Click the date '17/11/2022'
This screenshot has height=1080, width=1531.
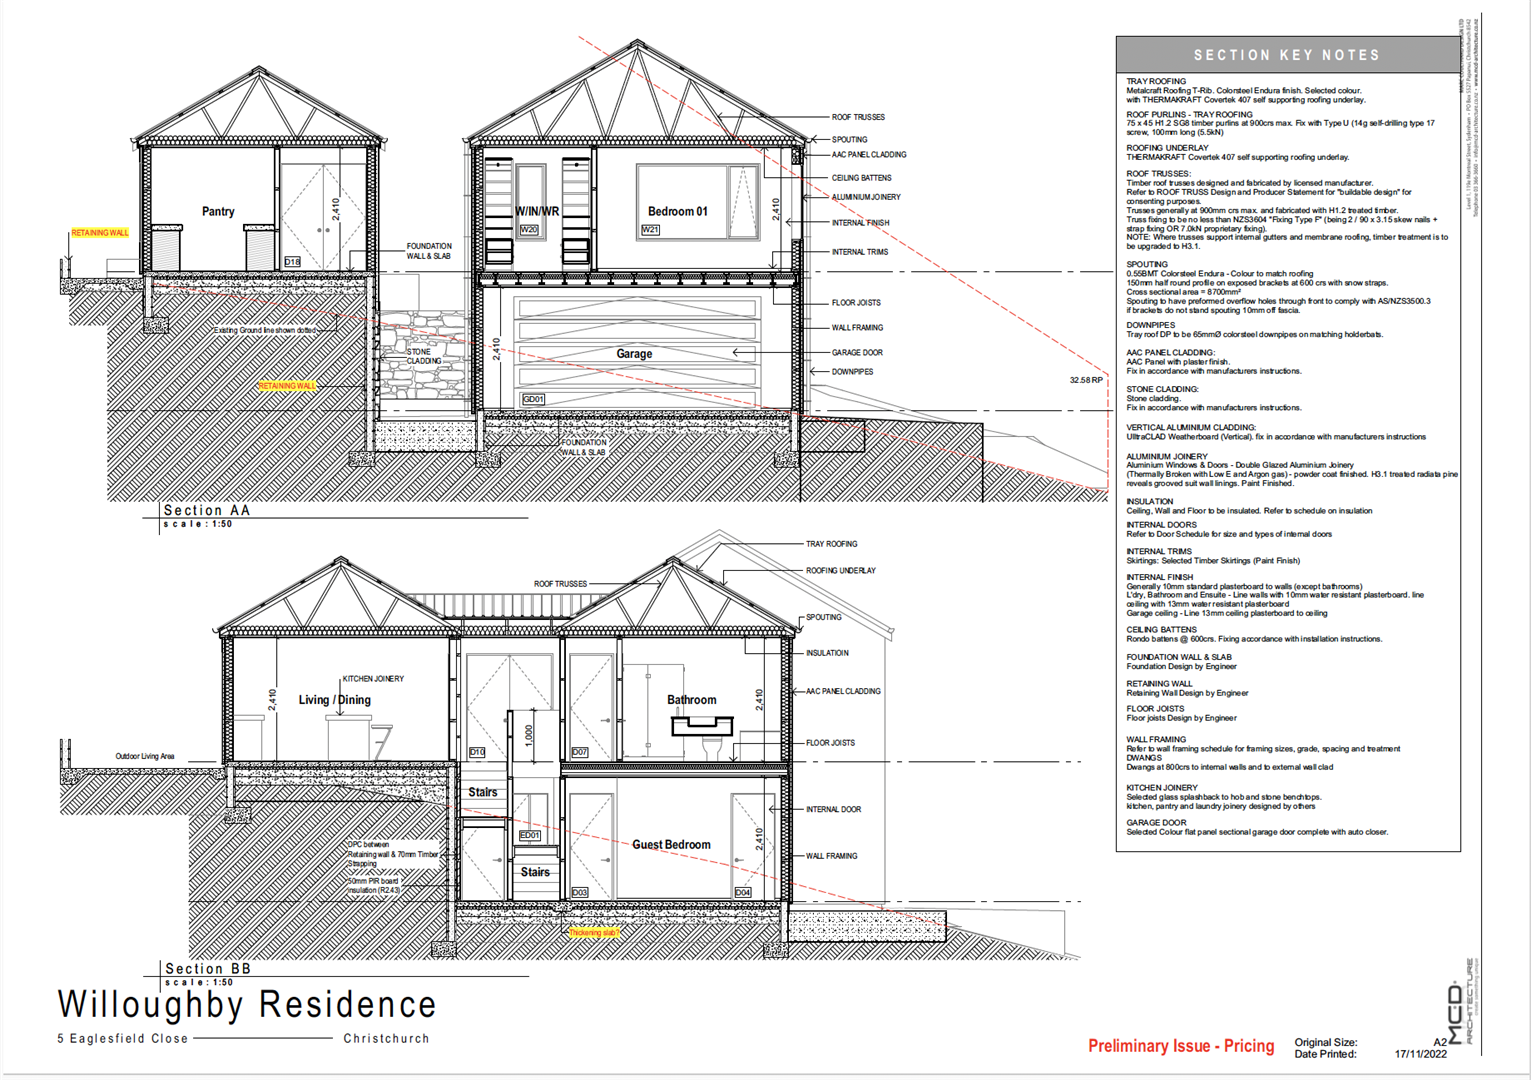pyautogui.click(x=1420, y=1054)
